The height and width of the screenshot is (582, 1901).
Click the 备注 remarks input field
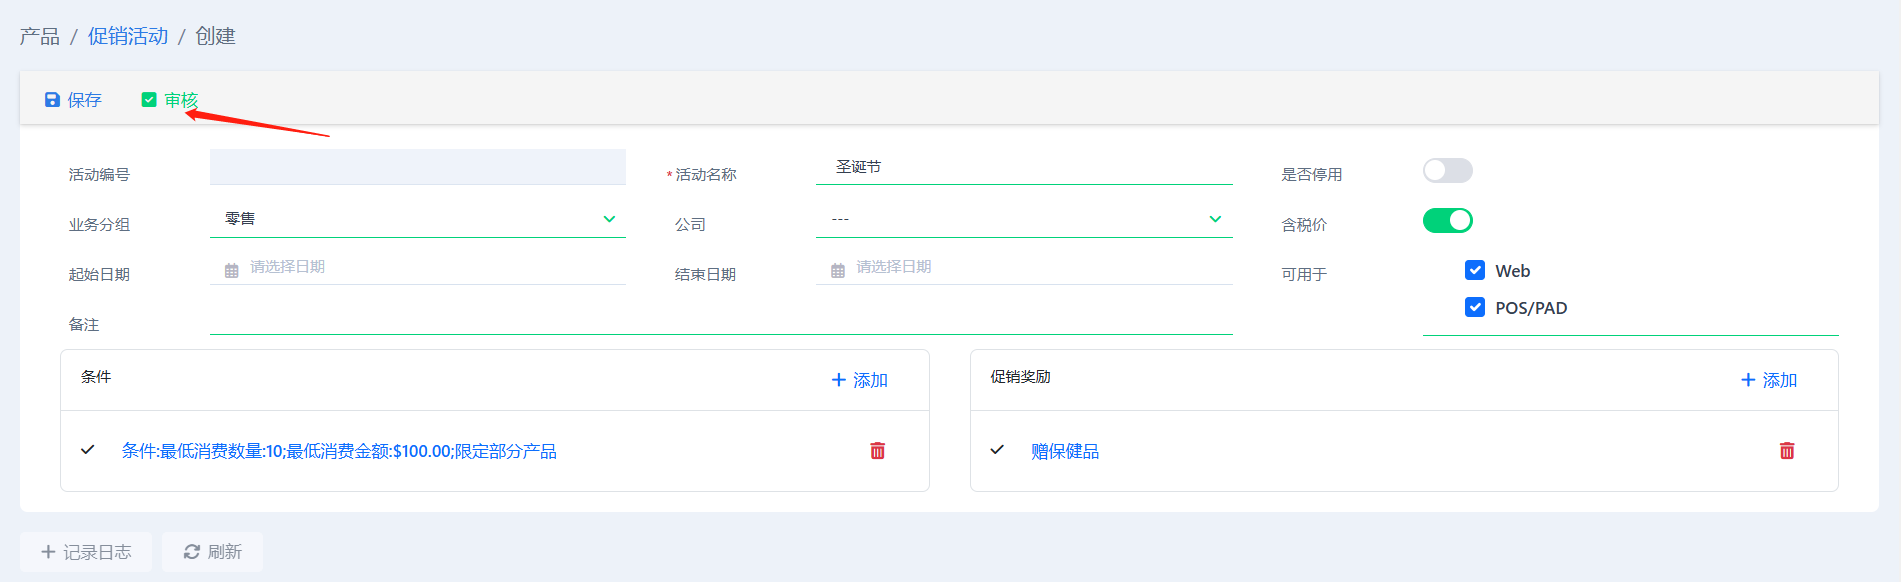pos(721,318)
